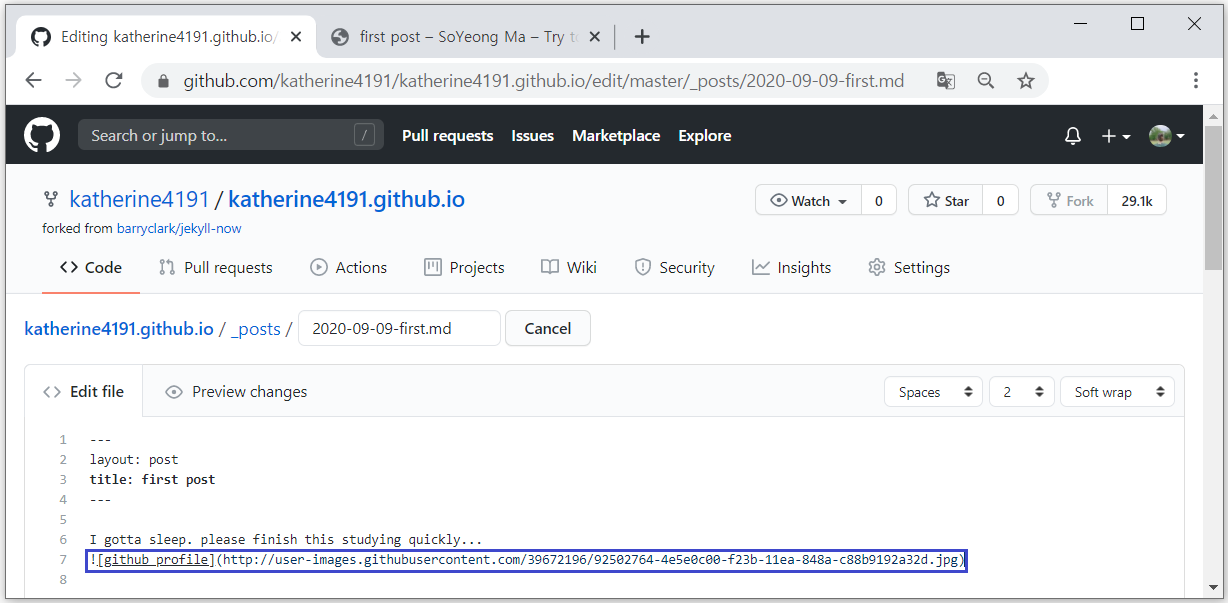The height and width of the screenshot is (603, 1228).
Task: Click the translate page icon
Action: click(x=945, y=81)
